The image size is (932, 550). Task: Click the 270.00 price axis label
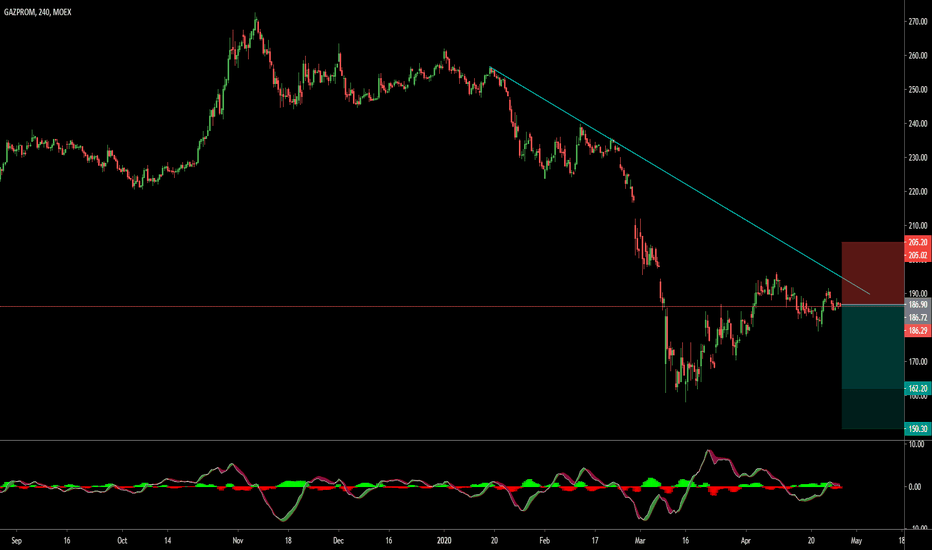(x=918, y=21)
